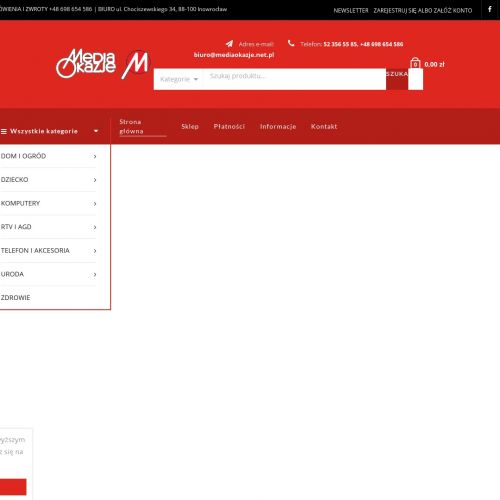Click the NEWSLETTER link
This screenshot has height=500, width=500.
click(351, 11)
